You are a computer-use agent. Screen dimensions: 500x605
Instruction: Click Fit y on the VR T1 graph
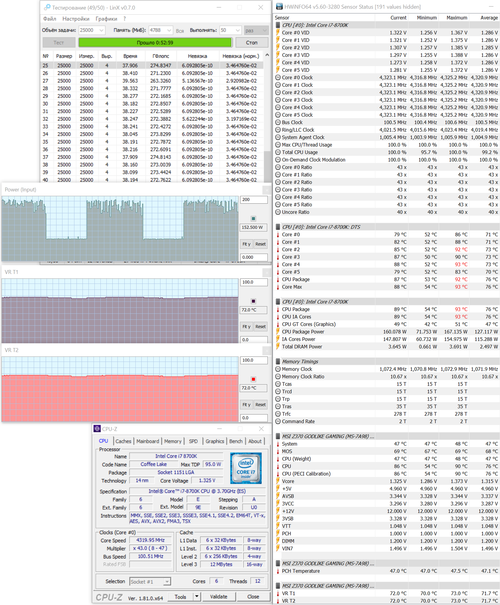click(247, 326)
